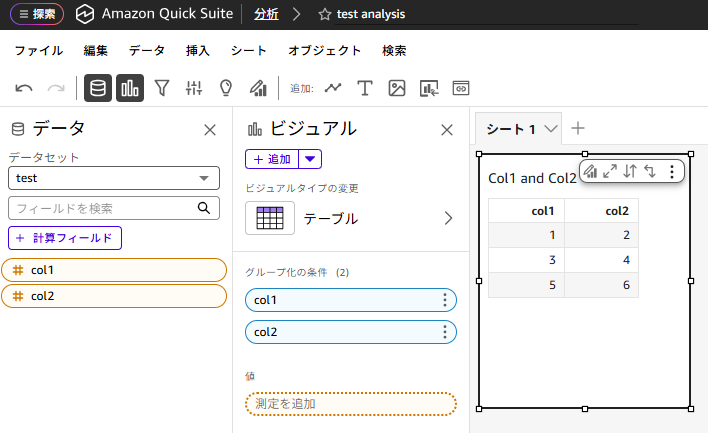Open the test dataset dropdown

click(114, 178)
